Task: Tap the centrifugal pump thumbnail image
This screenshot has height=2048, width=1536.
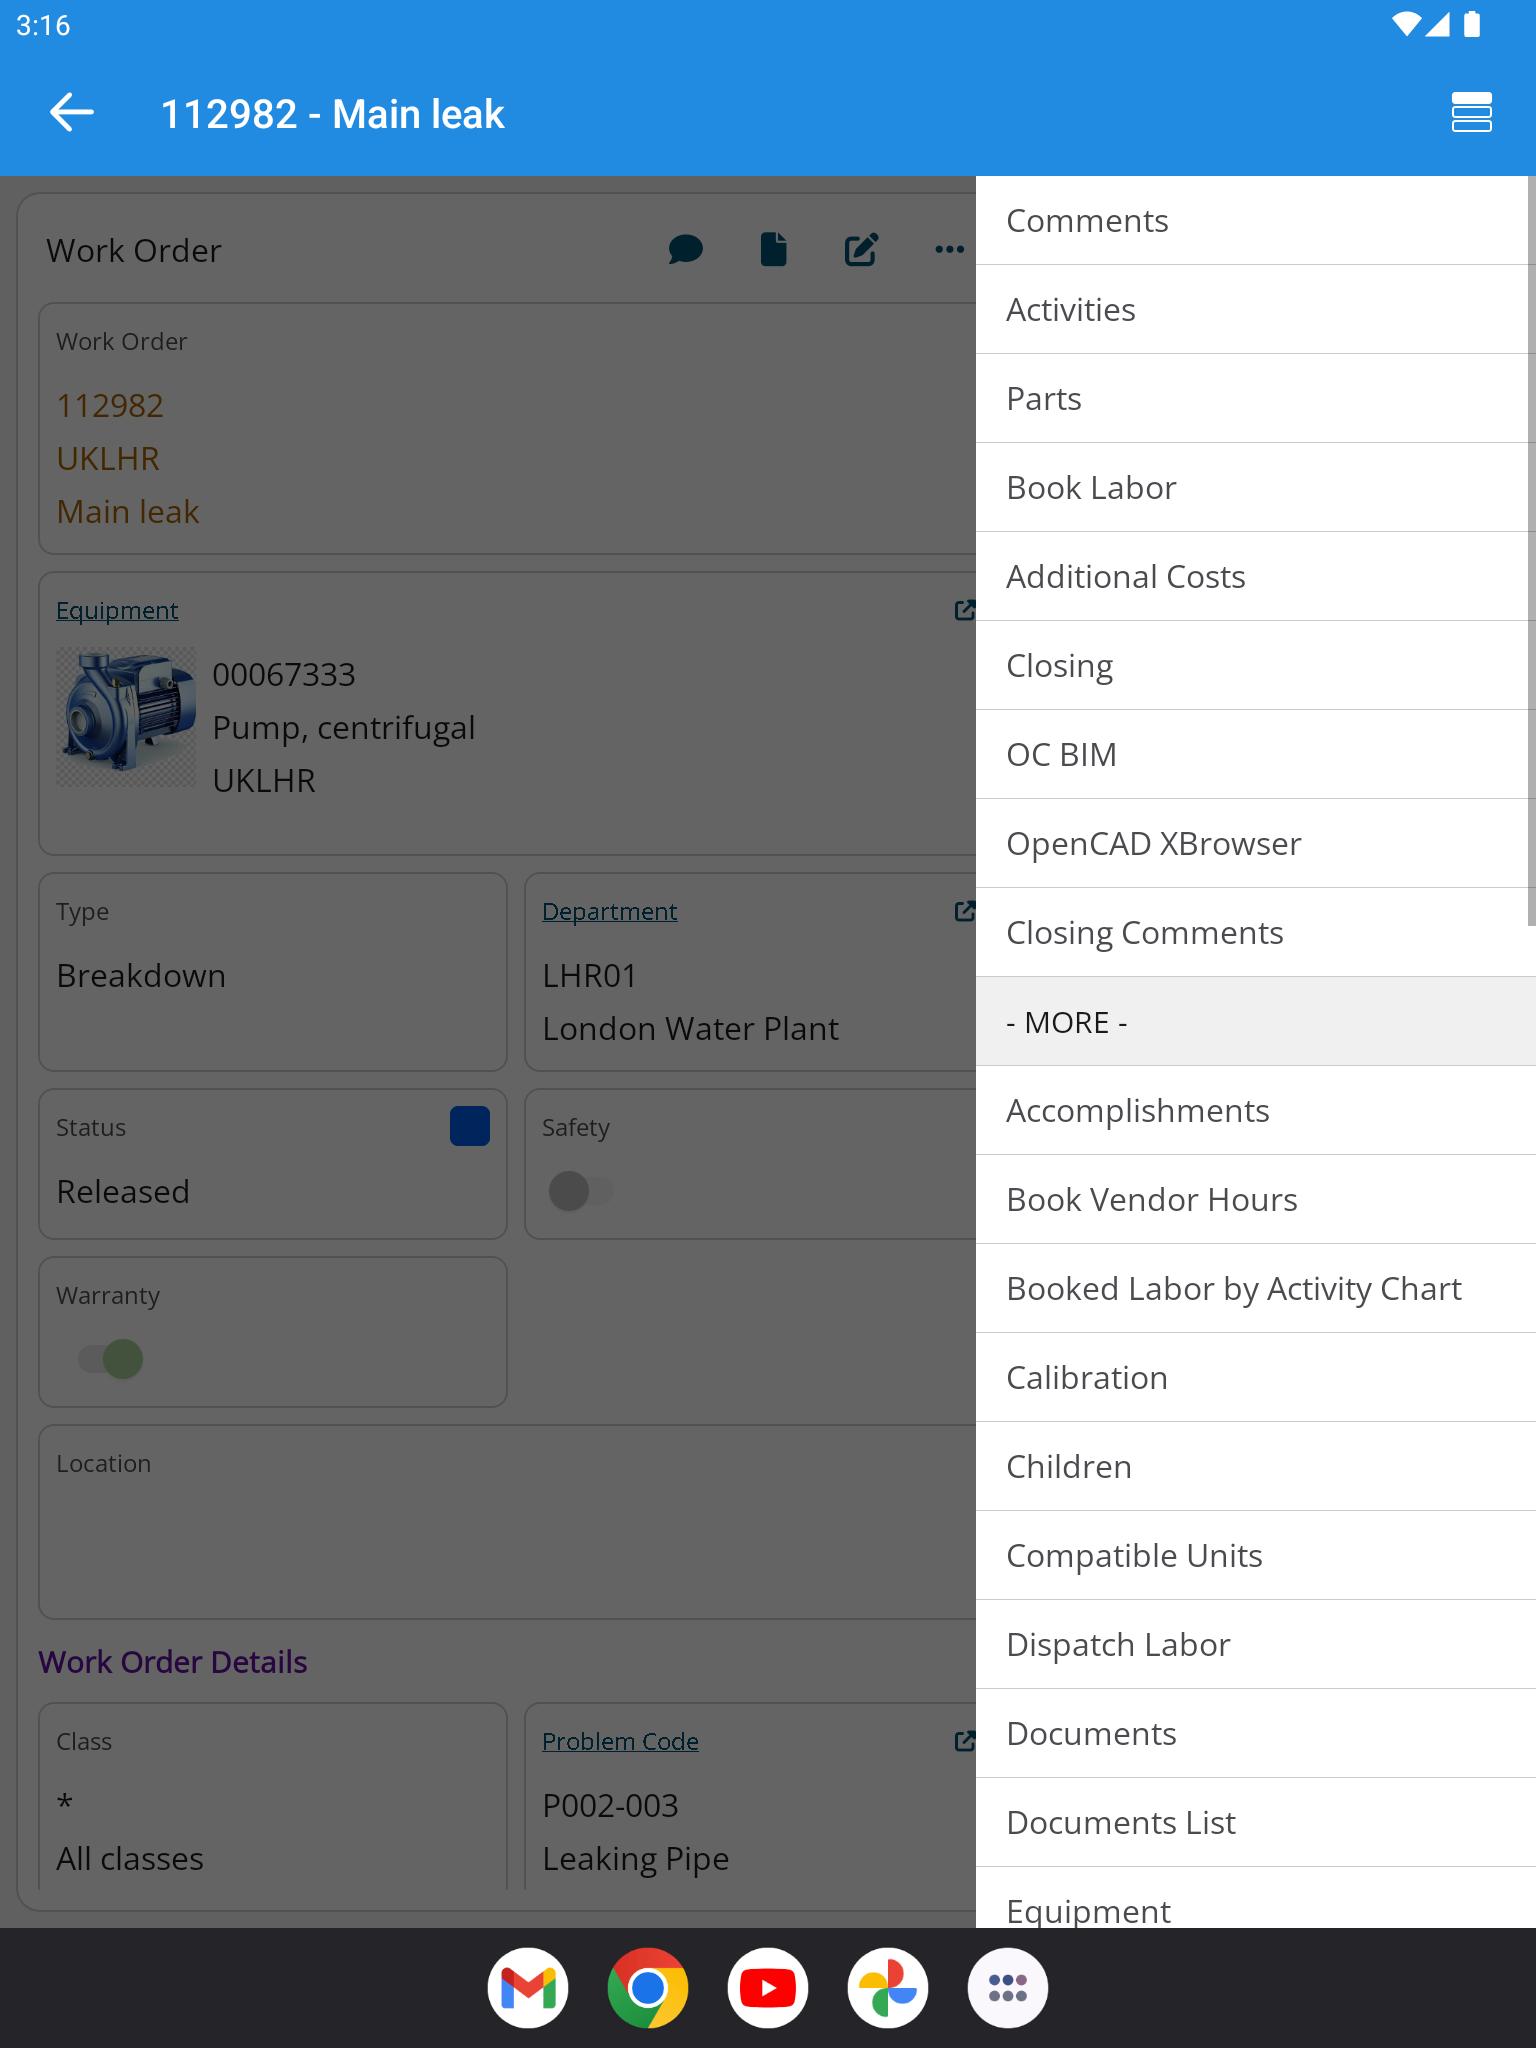Action: 126,716
